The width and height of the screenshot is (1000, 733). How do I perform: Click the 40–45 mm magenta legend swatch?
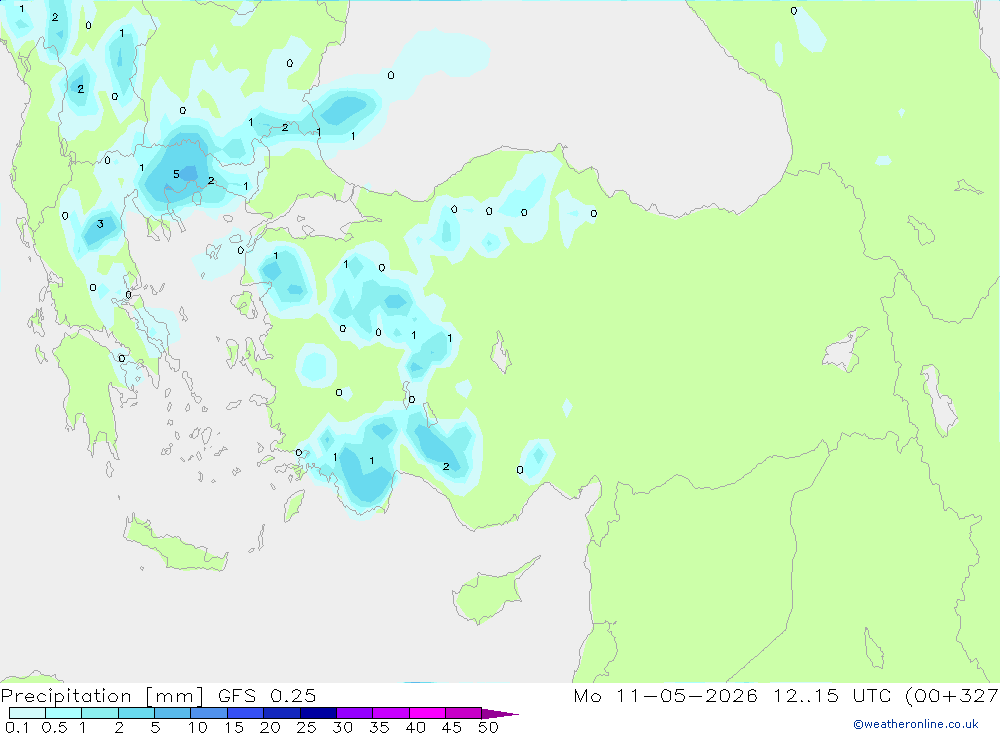coord(427,713)
